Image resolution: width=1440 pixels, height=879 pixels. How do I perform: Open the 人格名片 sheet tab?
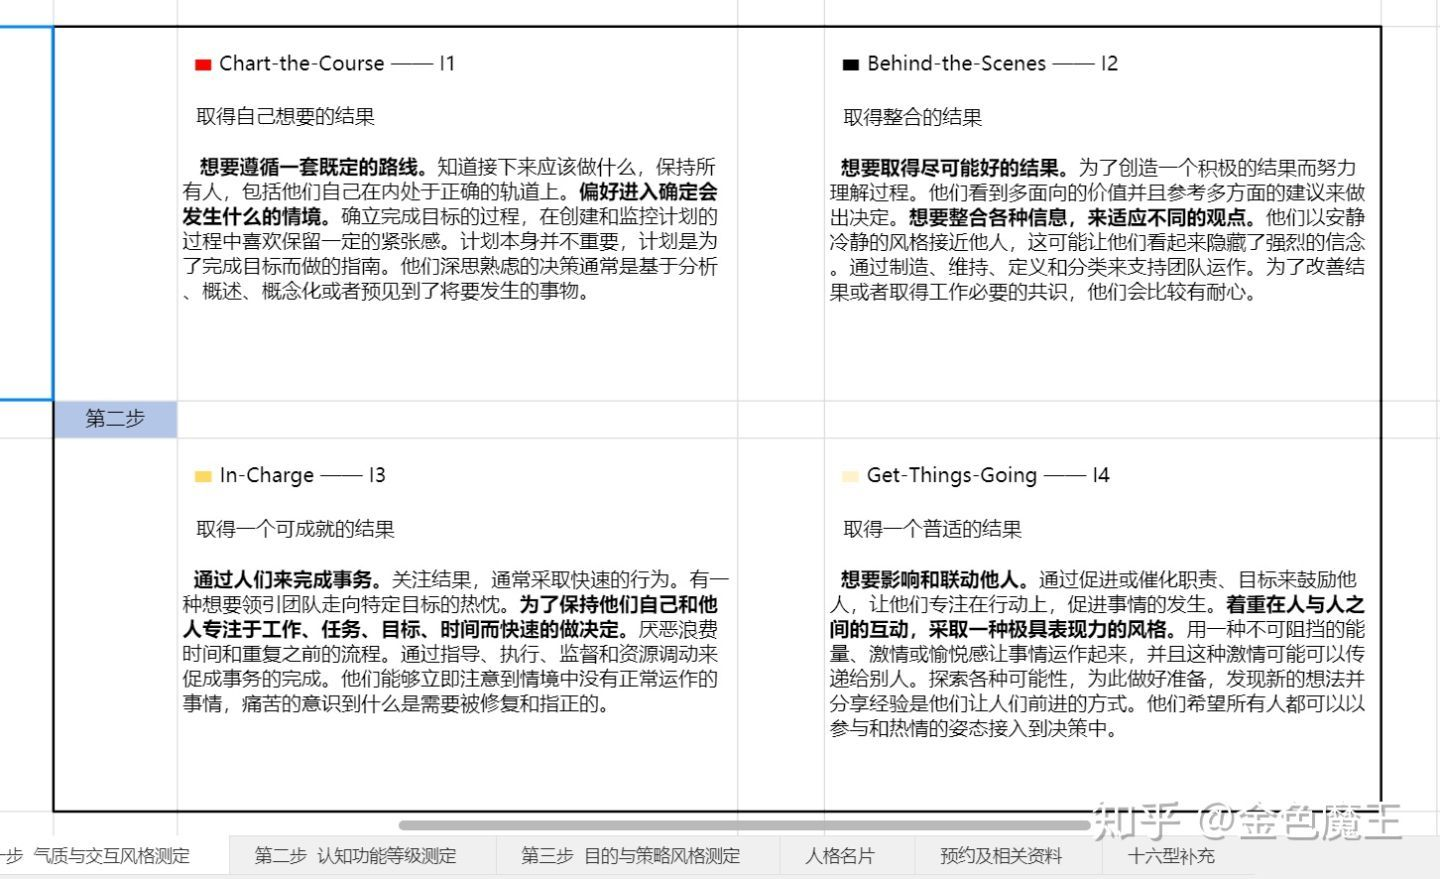click(x=840, y=856)
